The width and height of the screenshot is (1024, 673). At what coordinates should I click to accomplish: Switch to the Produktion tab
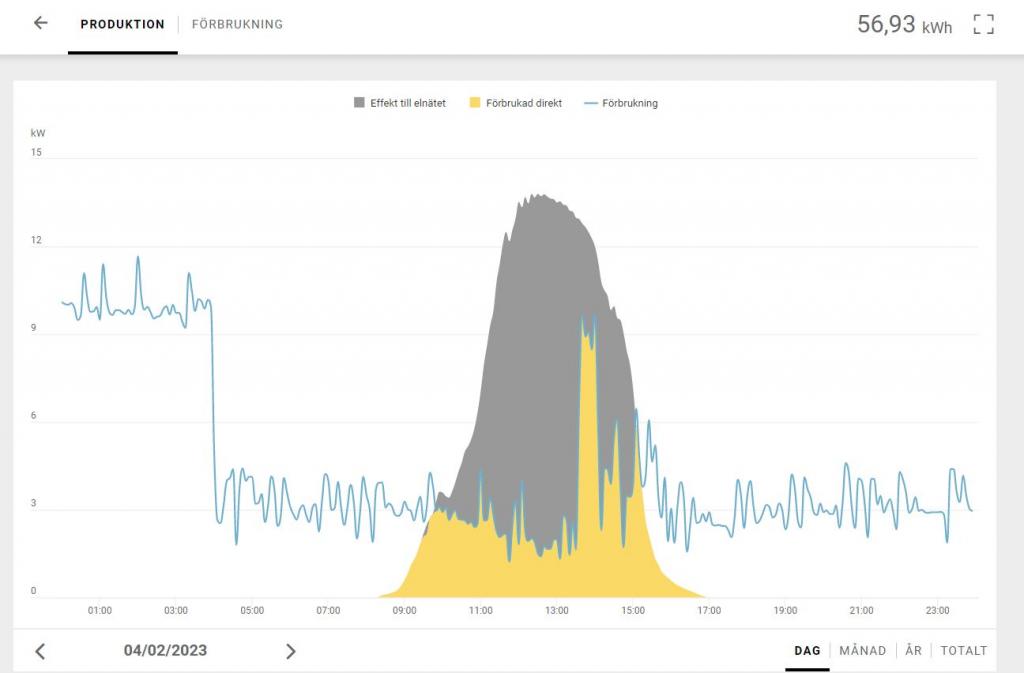[122, 24]
